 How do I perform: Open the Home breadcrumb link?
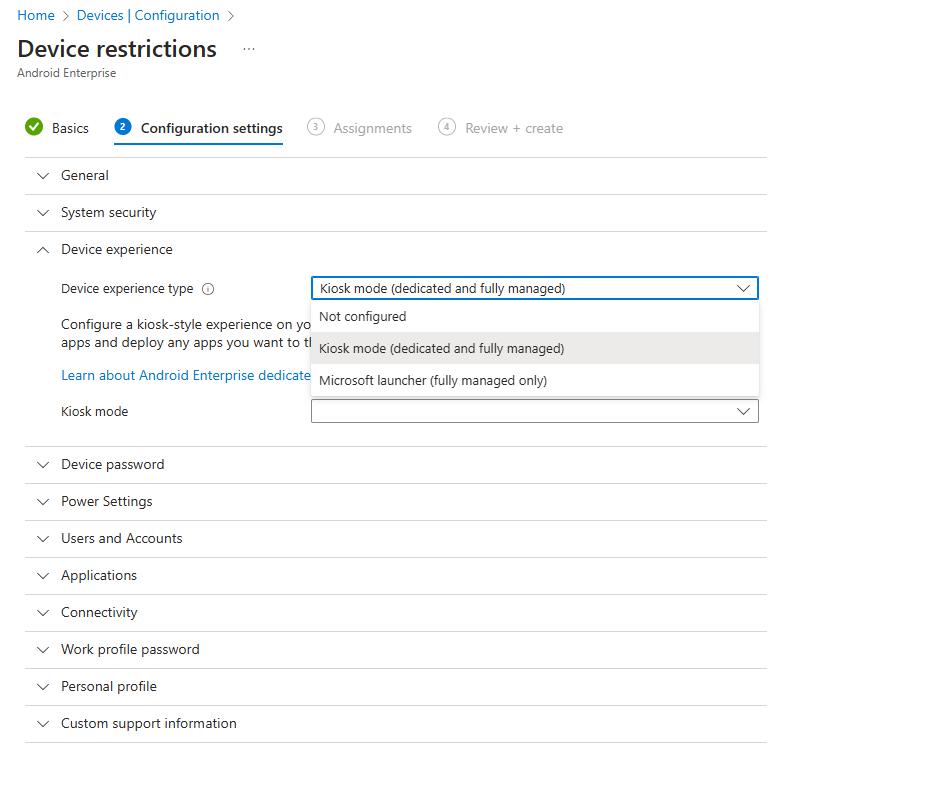[x=36, y=15]
